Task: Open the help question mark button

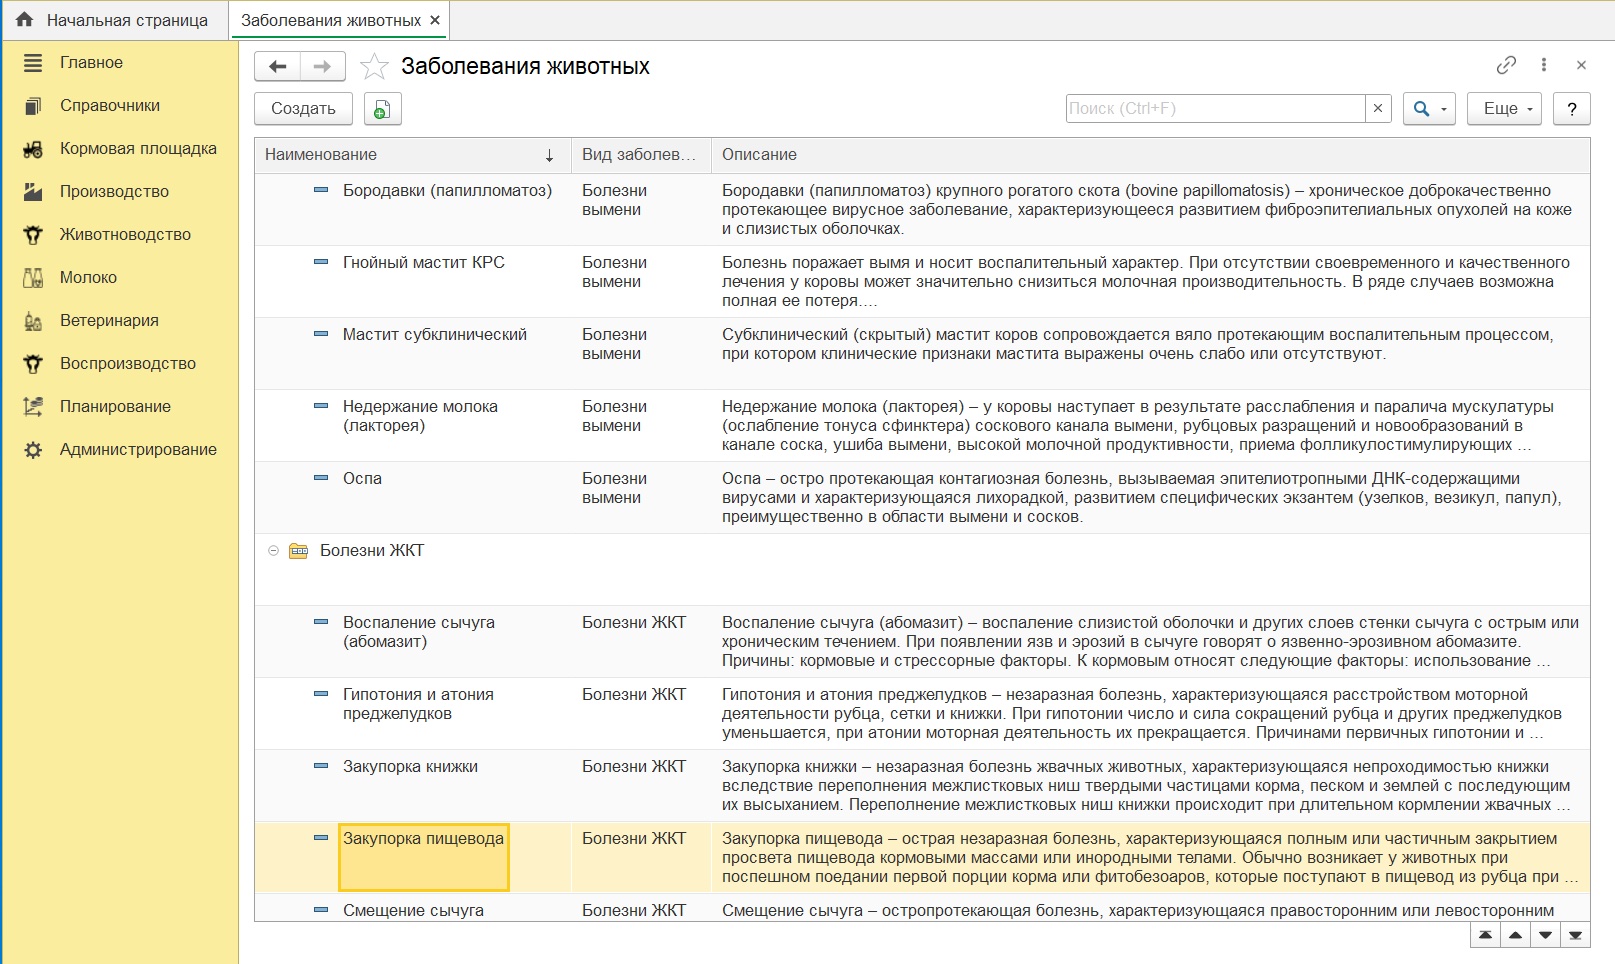Action: click(x=1571, y=109)
